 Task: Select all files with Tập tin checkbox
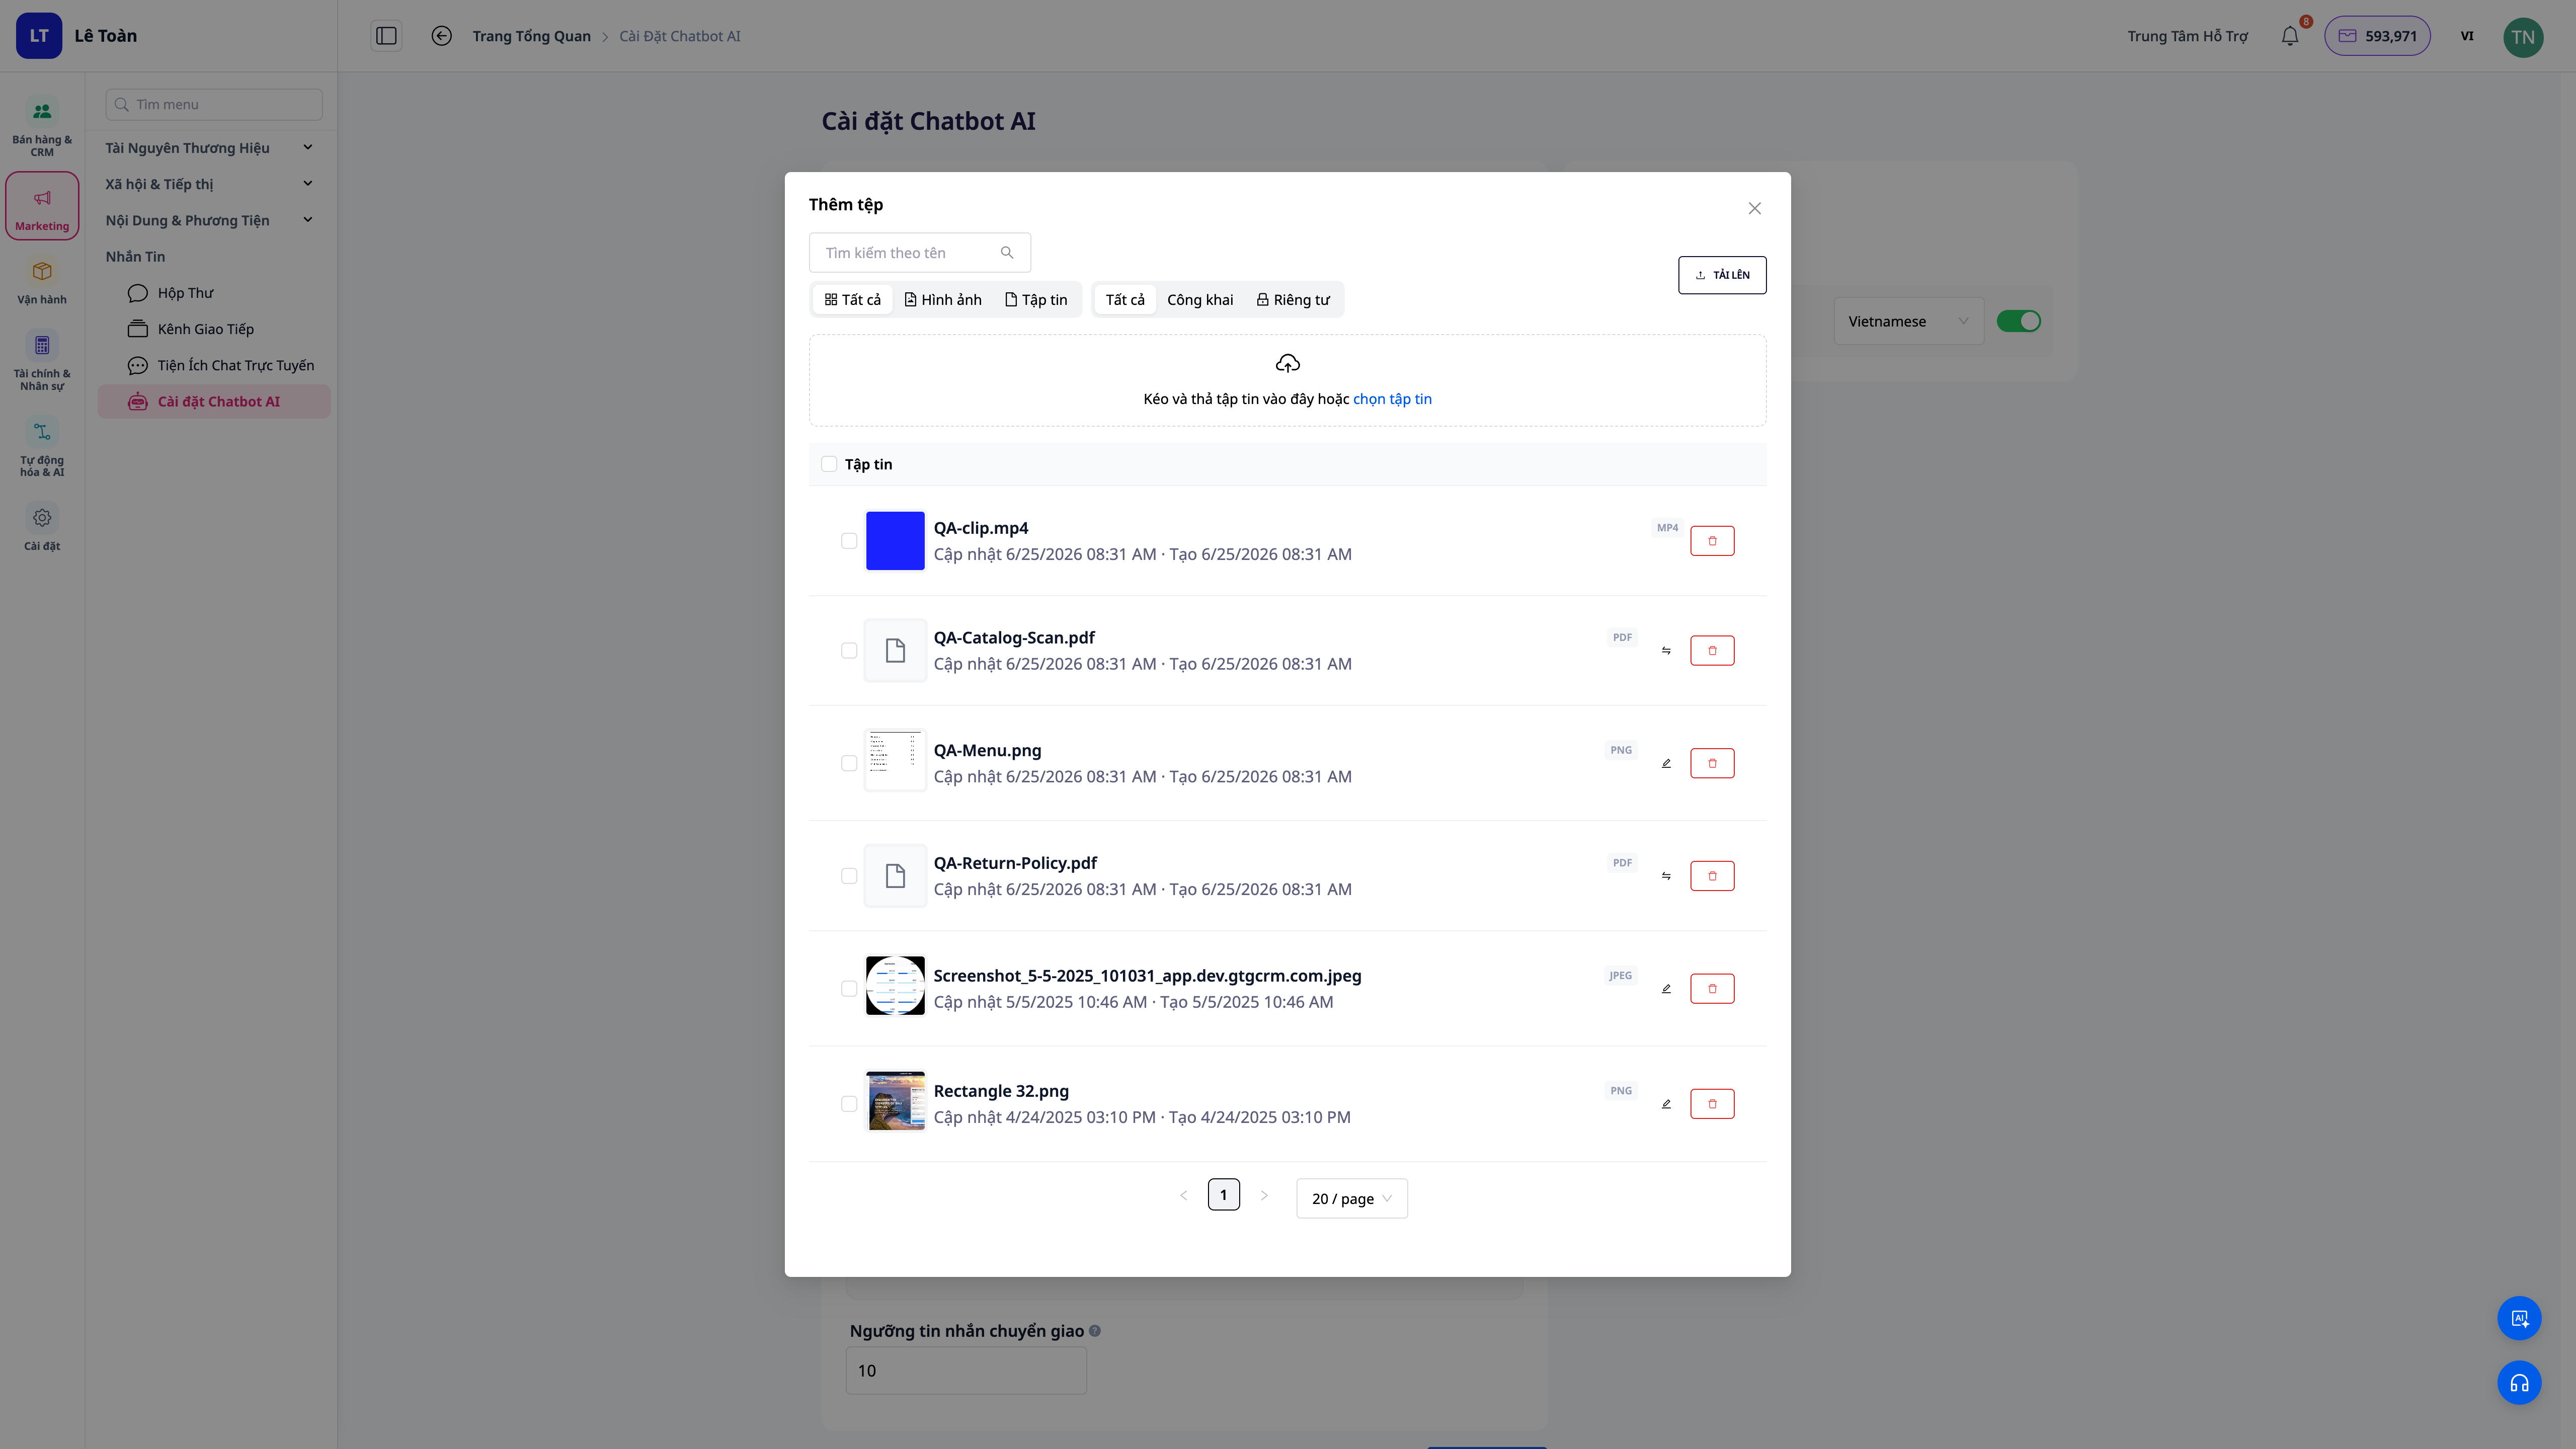[828, 464]
